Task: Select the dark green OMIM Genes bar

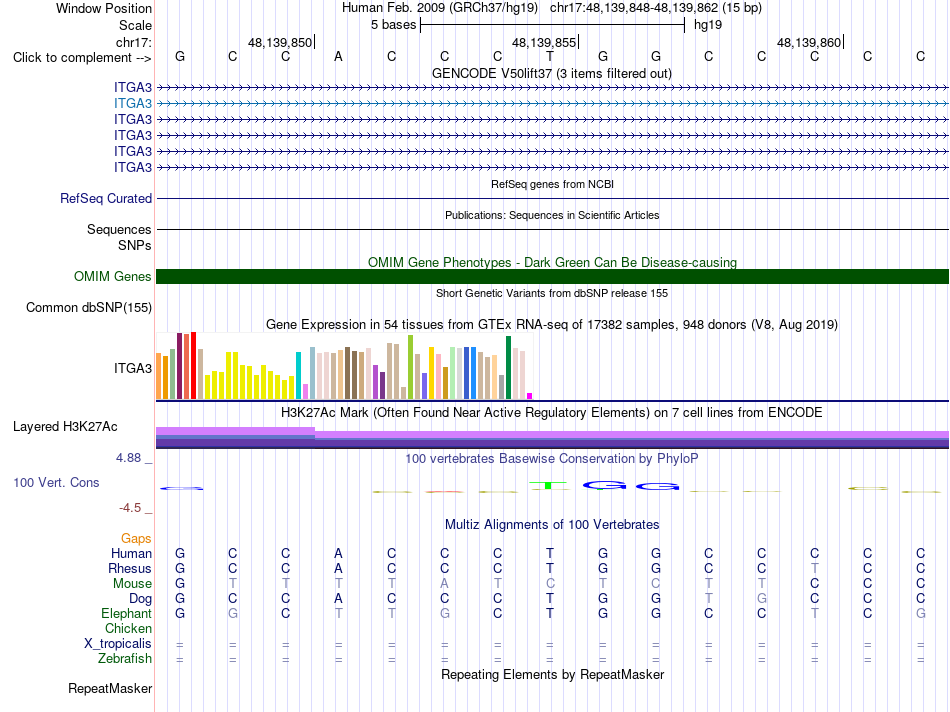Action: (552, 276)
